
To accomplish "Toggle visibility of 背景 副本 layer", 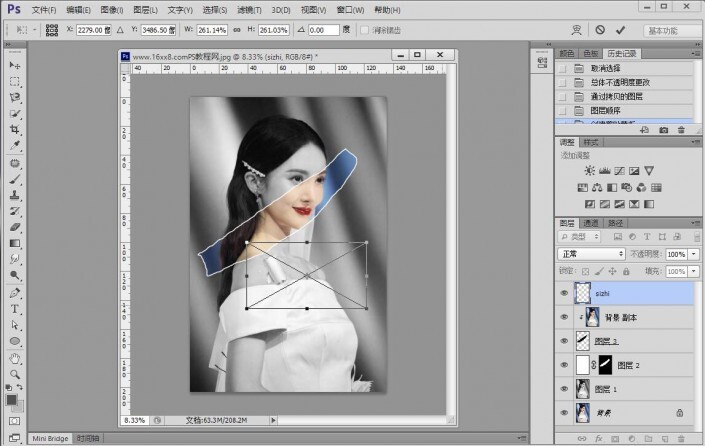I will tap(564, 318).
